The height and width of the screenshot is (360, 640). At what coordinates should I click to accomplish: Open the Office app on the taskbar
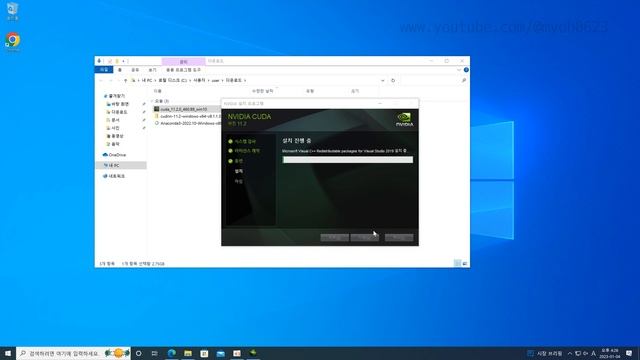click(237, 353)
